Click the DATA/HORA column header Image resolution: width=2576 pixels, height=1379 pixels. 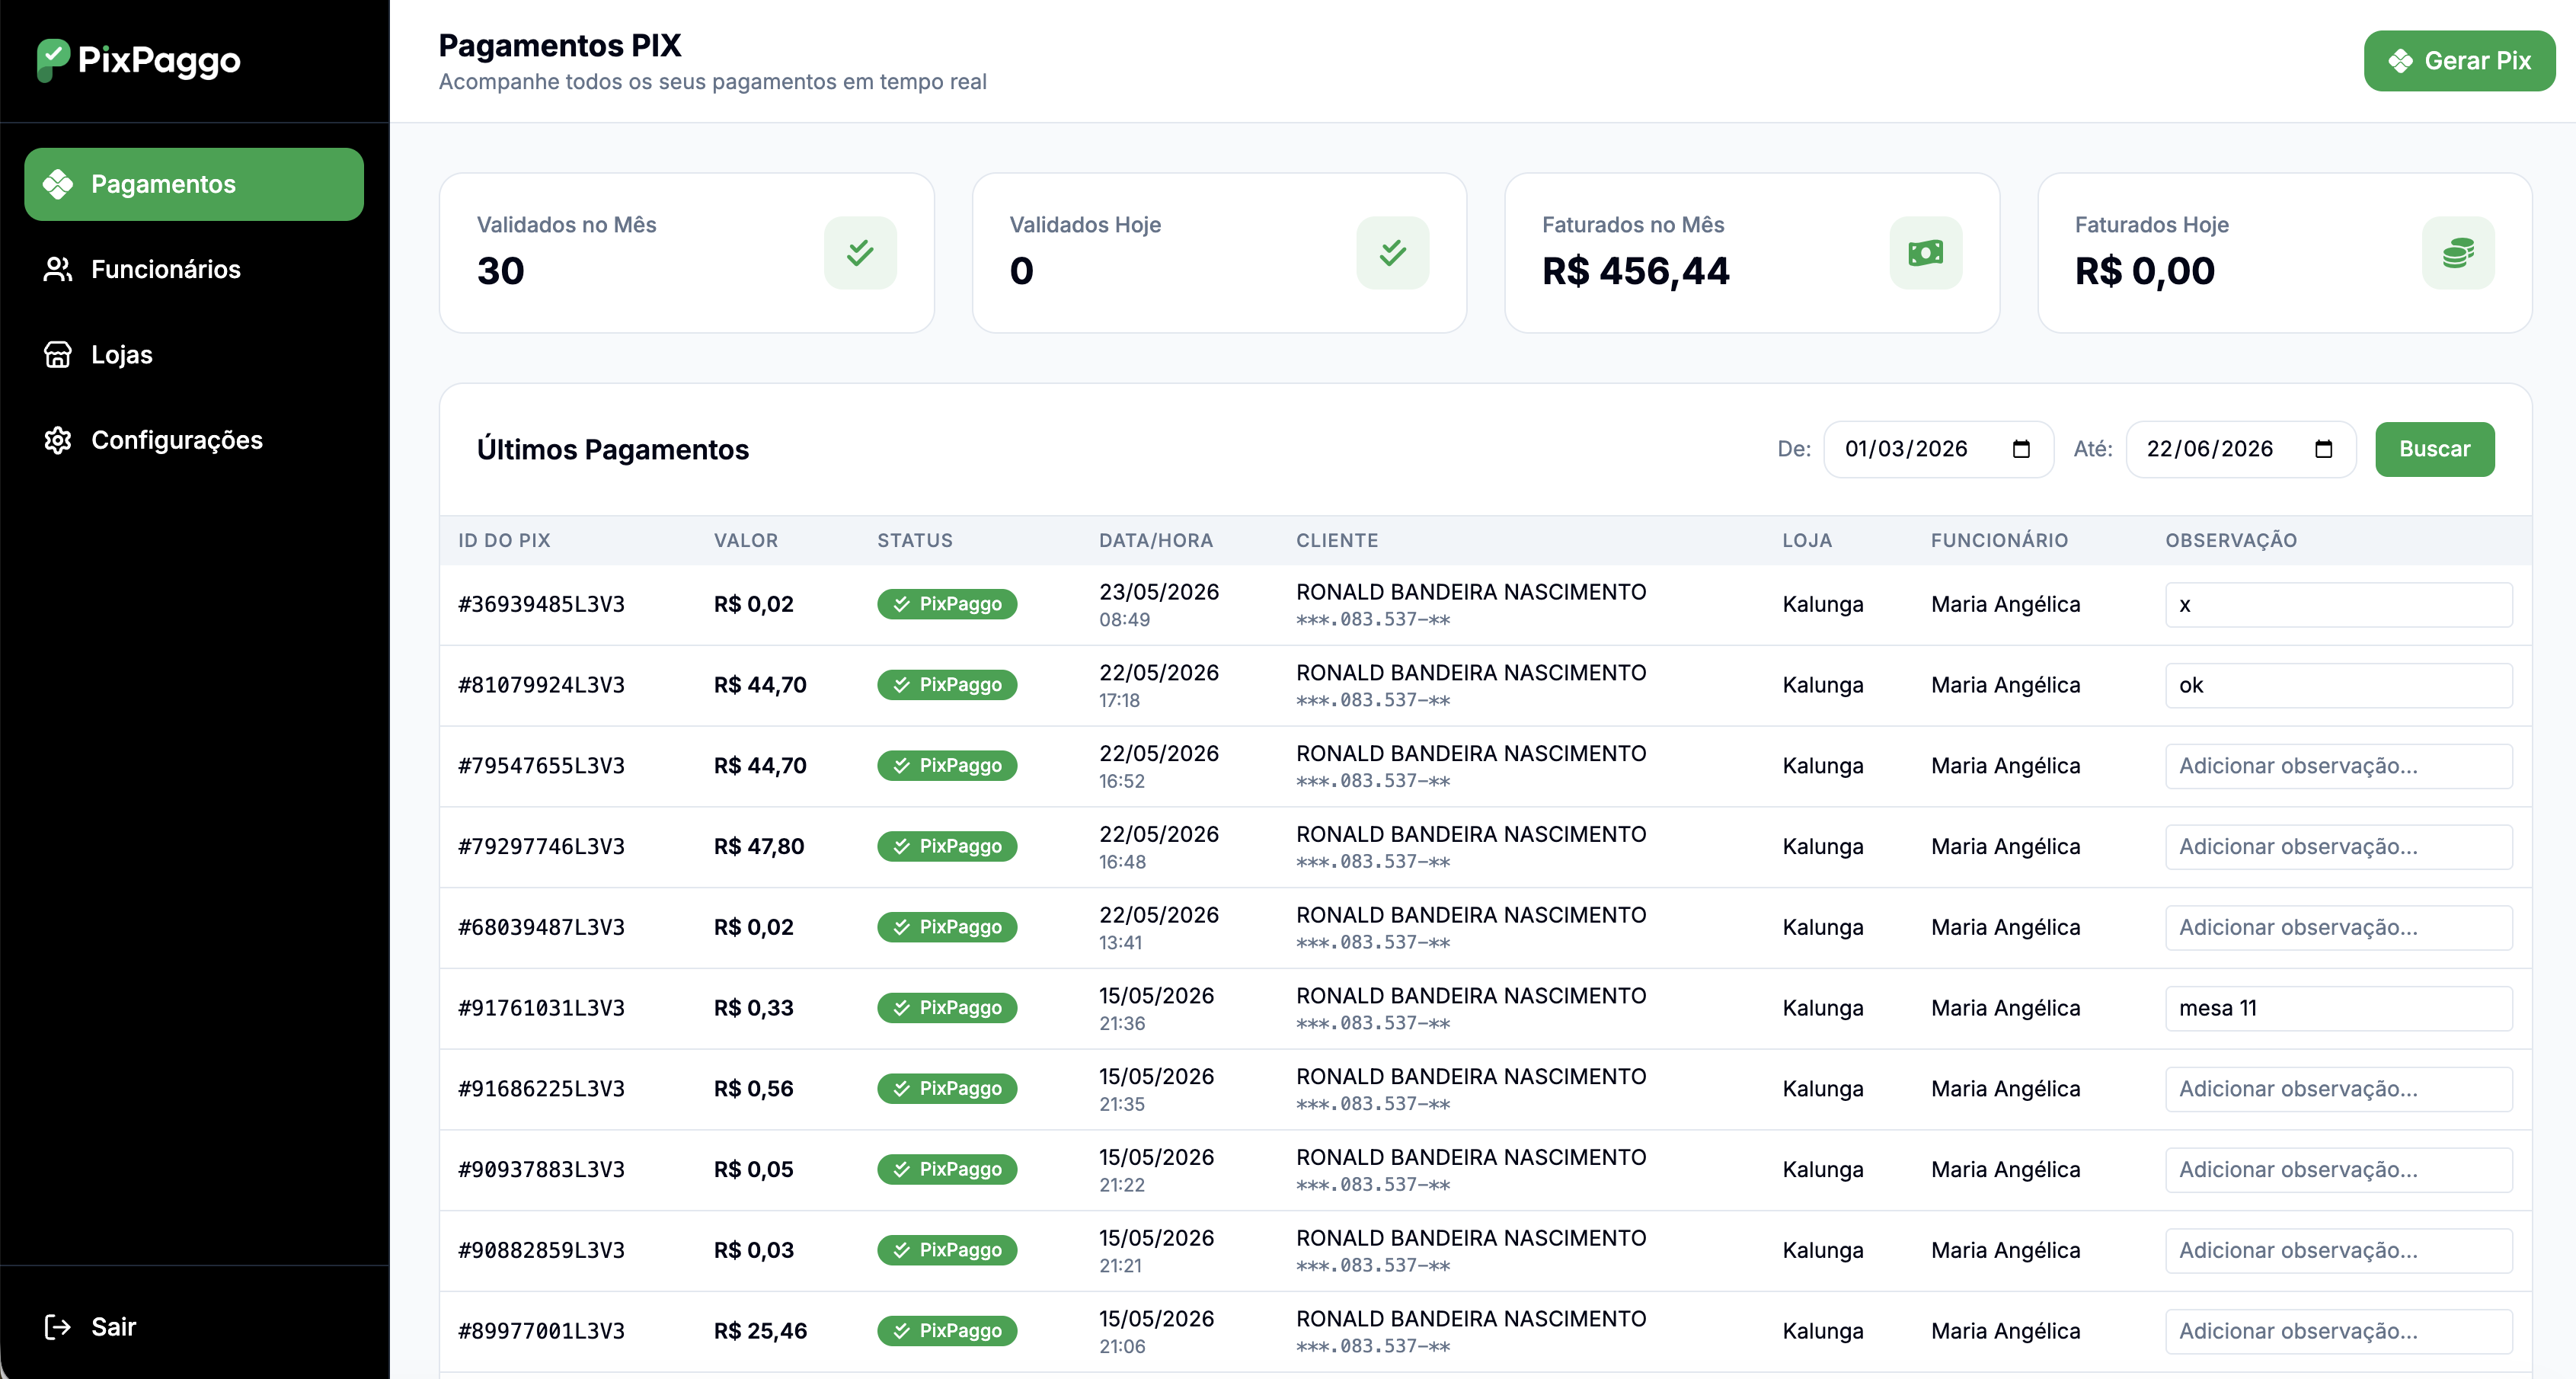pos(1156,541)
